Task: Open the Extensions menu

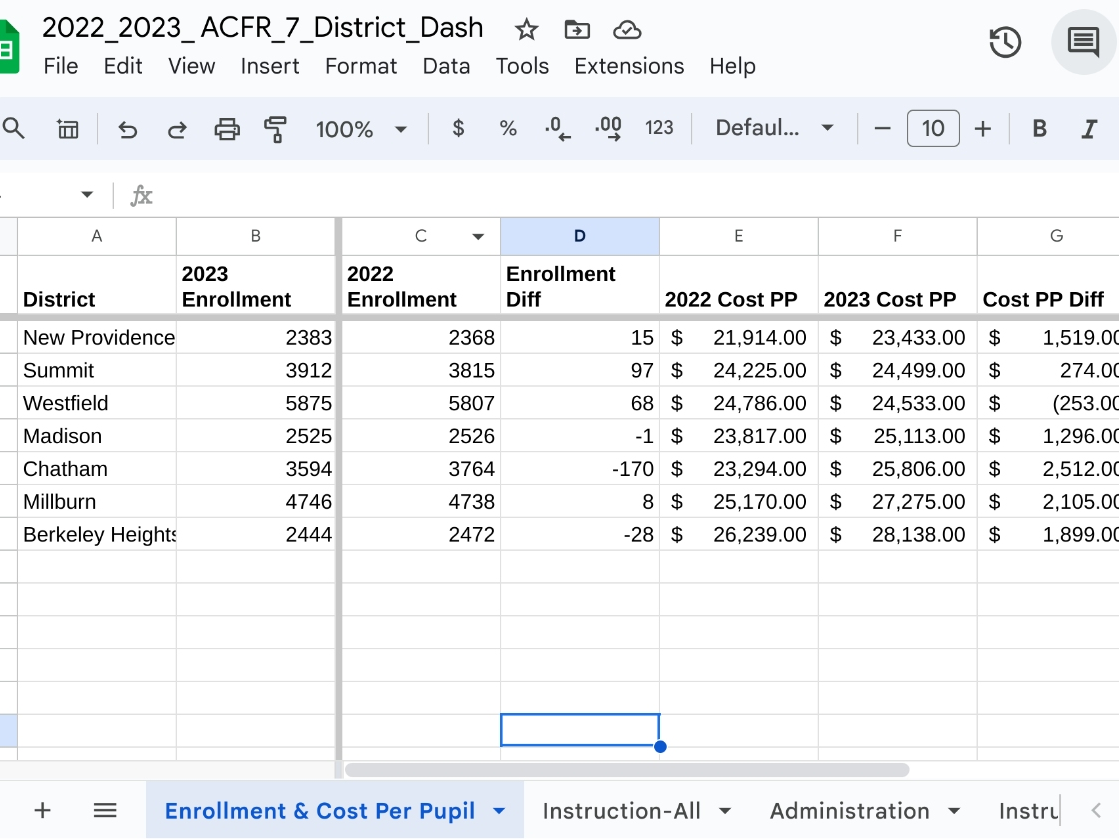Action: pos(629,66)
